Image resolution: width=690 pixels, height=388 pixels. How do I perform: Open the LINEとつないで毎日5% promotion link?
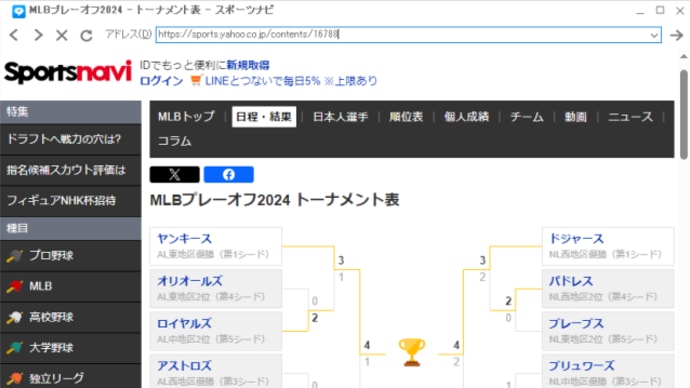point(291,81)
